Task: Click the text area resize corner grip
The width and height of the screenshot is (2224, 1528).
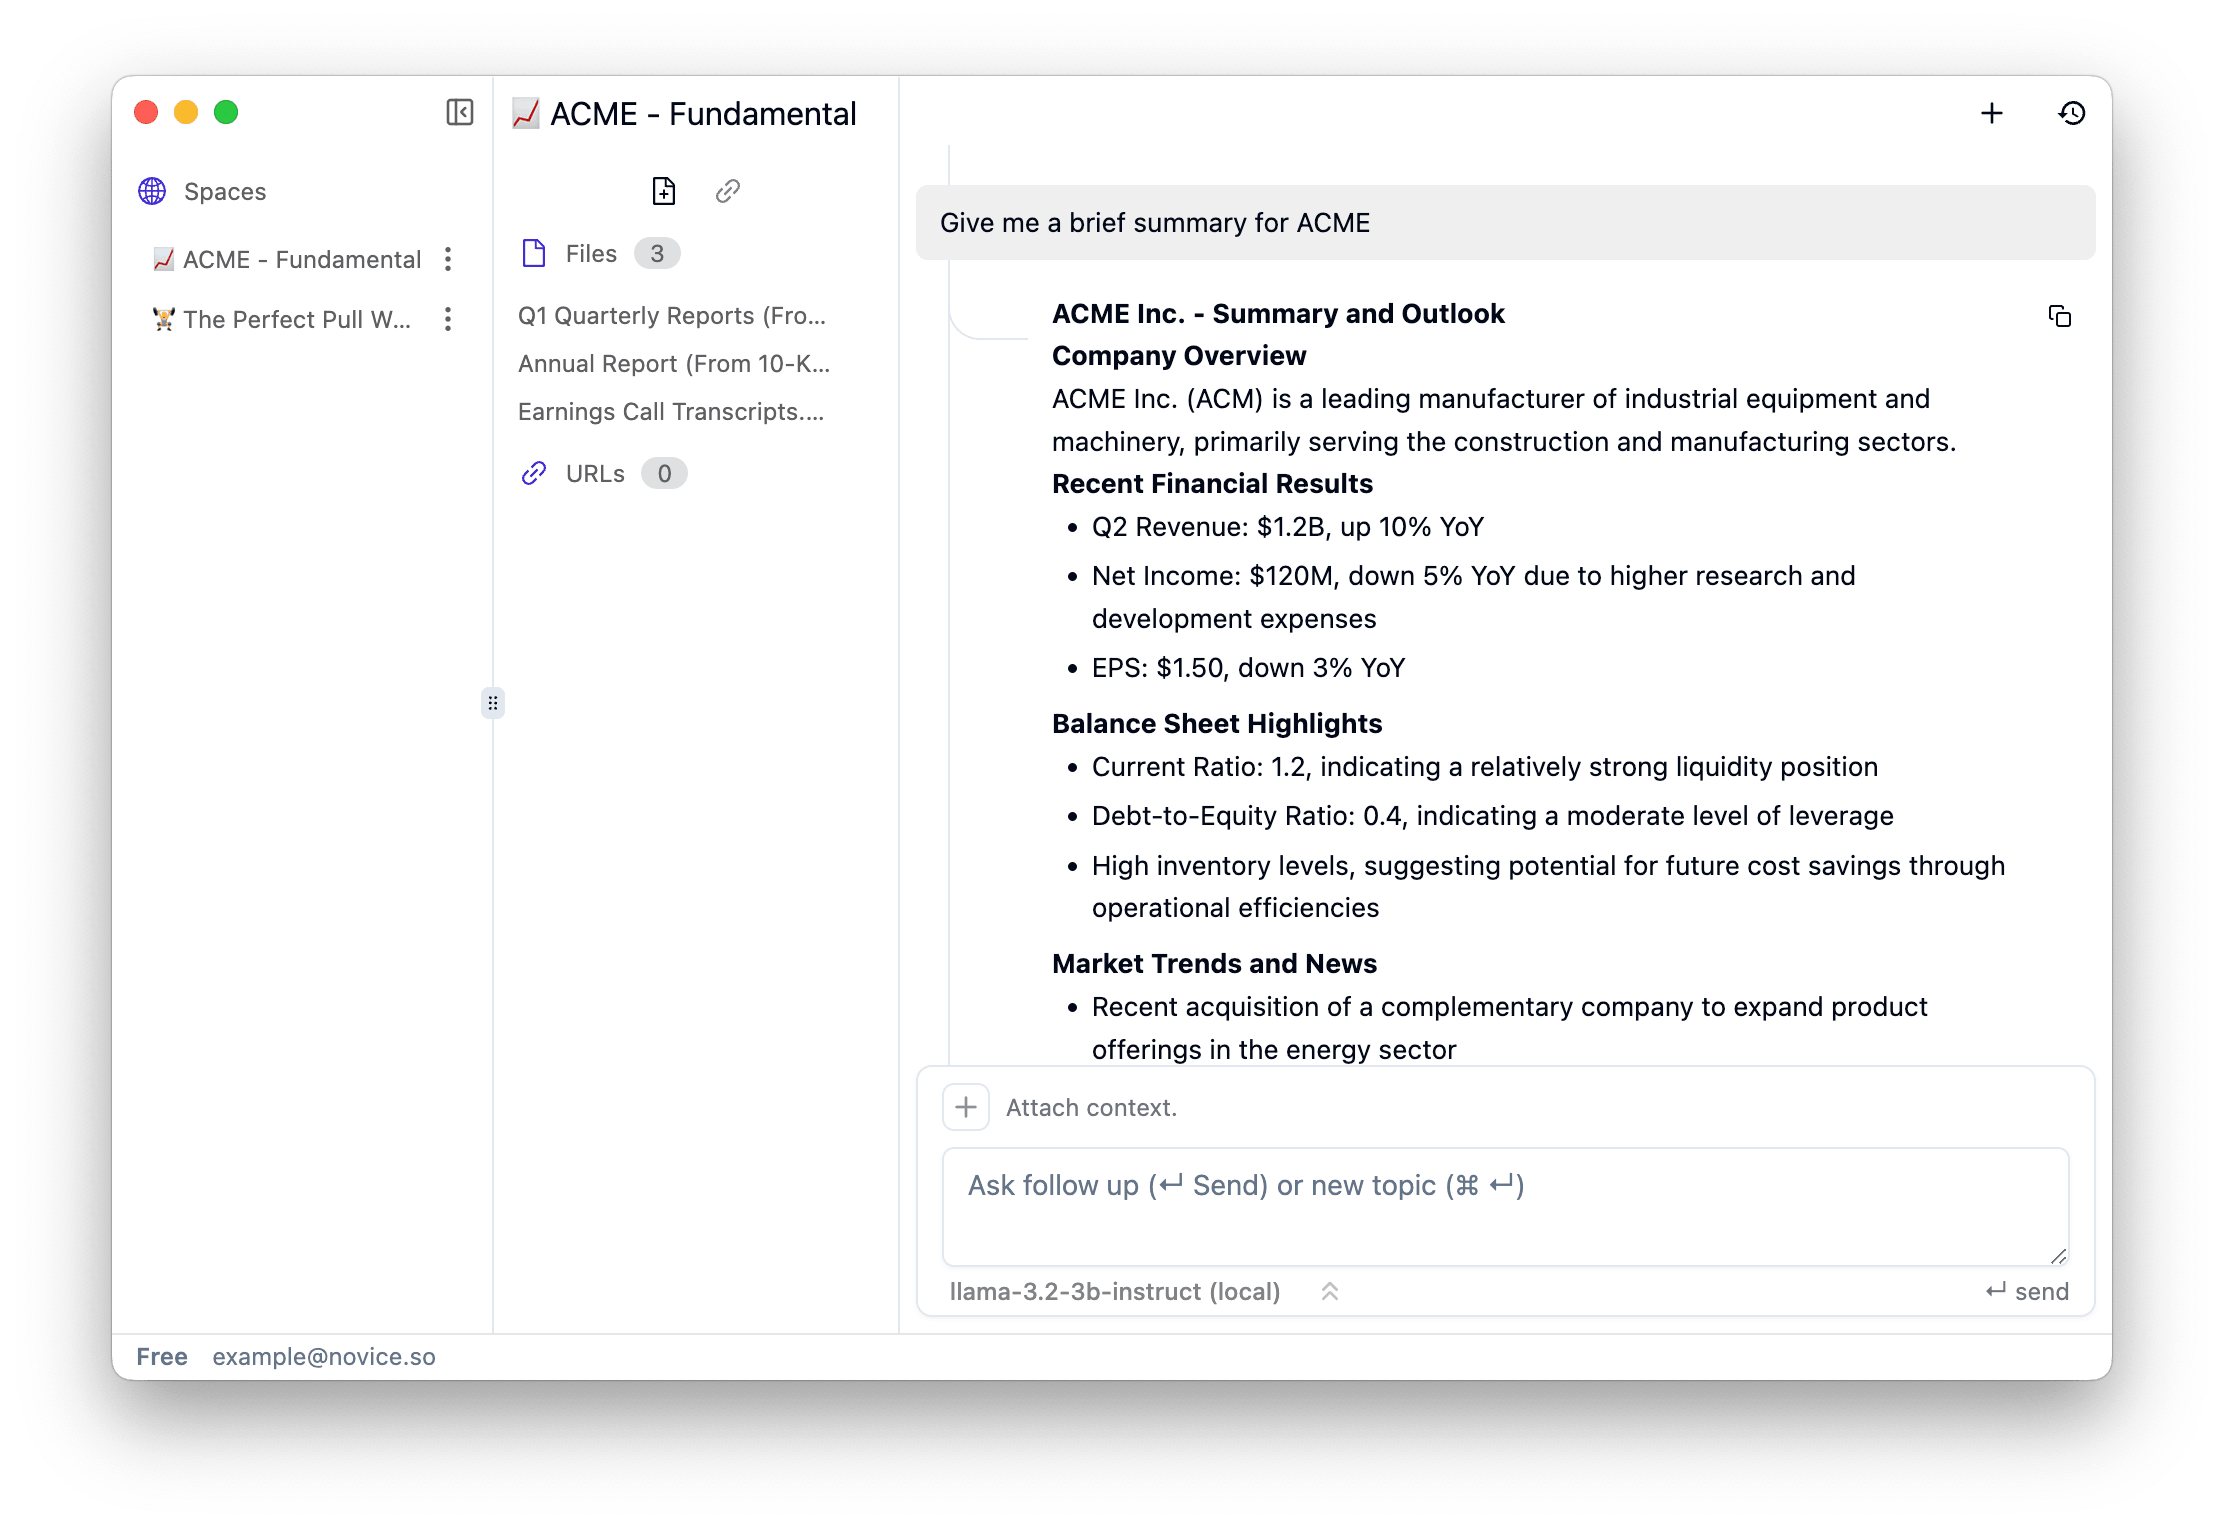Action: pos(2058,1256)
